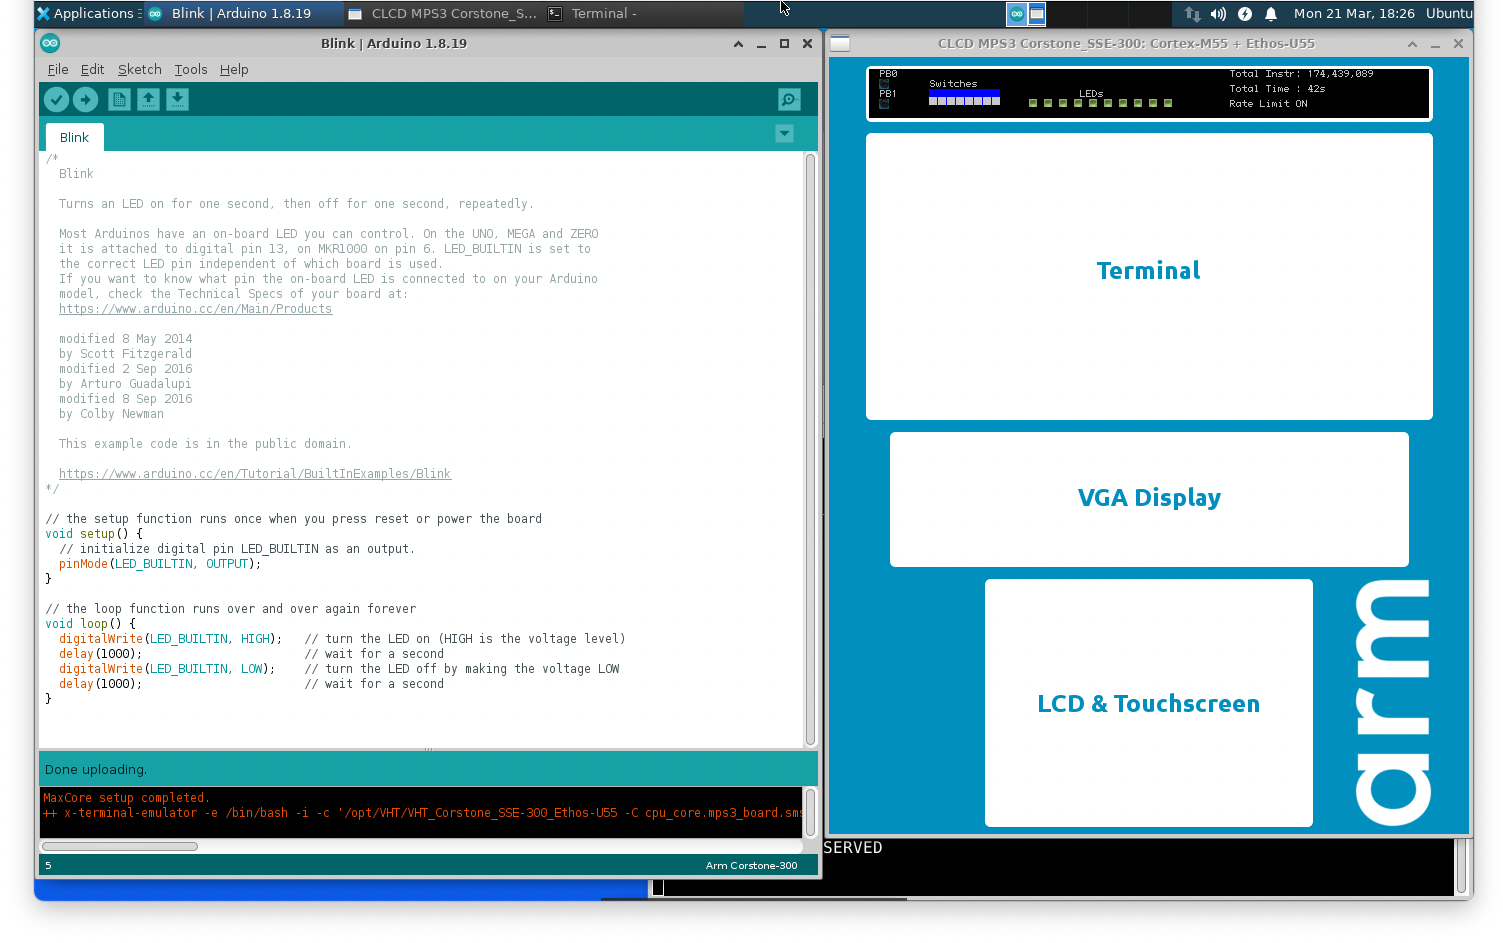
Task: Roll up the CLCD MPS3 window with the caret icon
Action: (x=1412, y=44)
